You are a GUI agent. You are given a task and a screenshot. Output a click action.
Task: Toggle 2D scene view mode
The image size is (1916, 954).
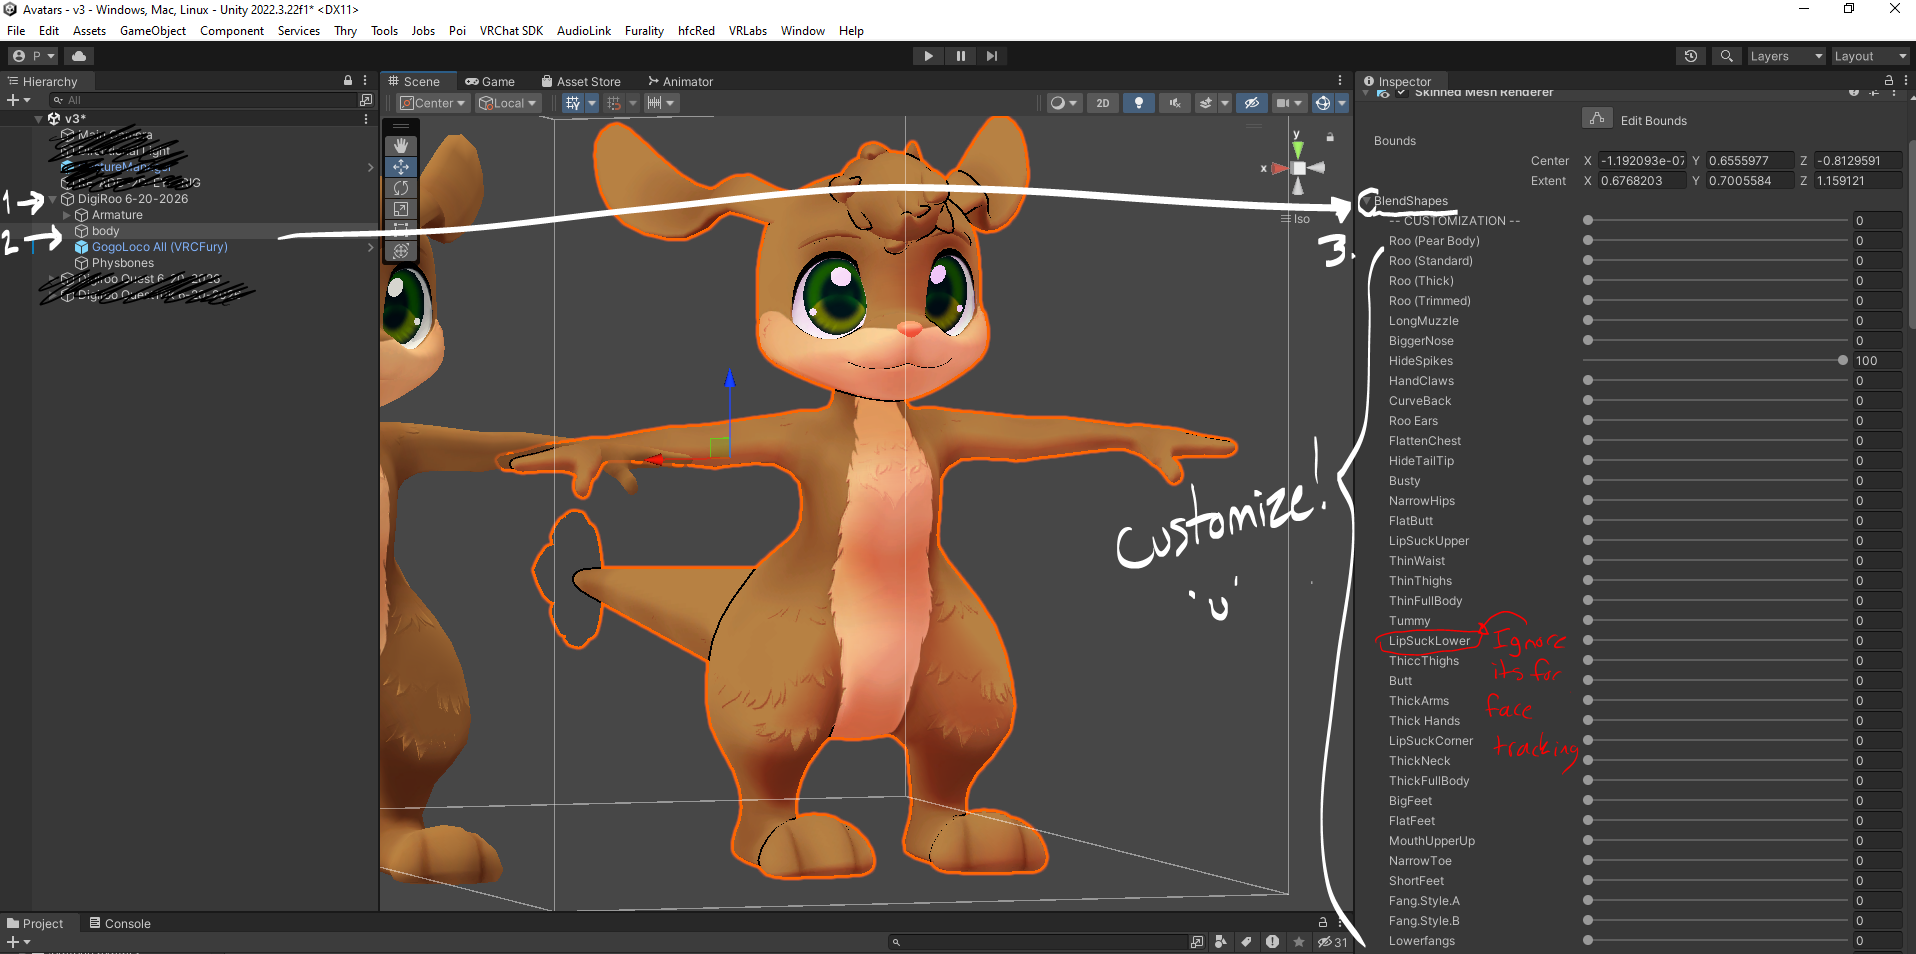click(x=1102, y=103)
